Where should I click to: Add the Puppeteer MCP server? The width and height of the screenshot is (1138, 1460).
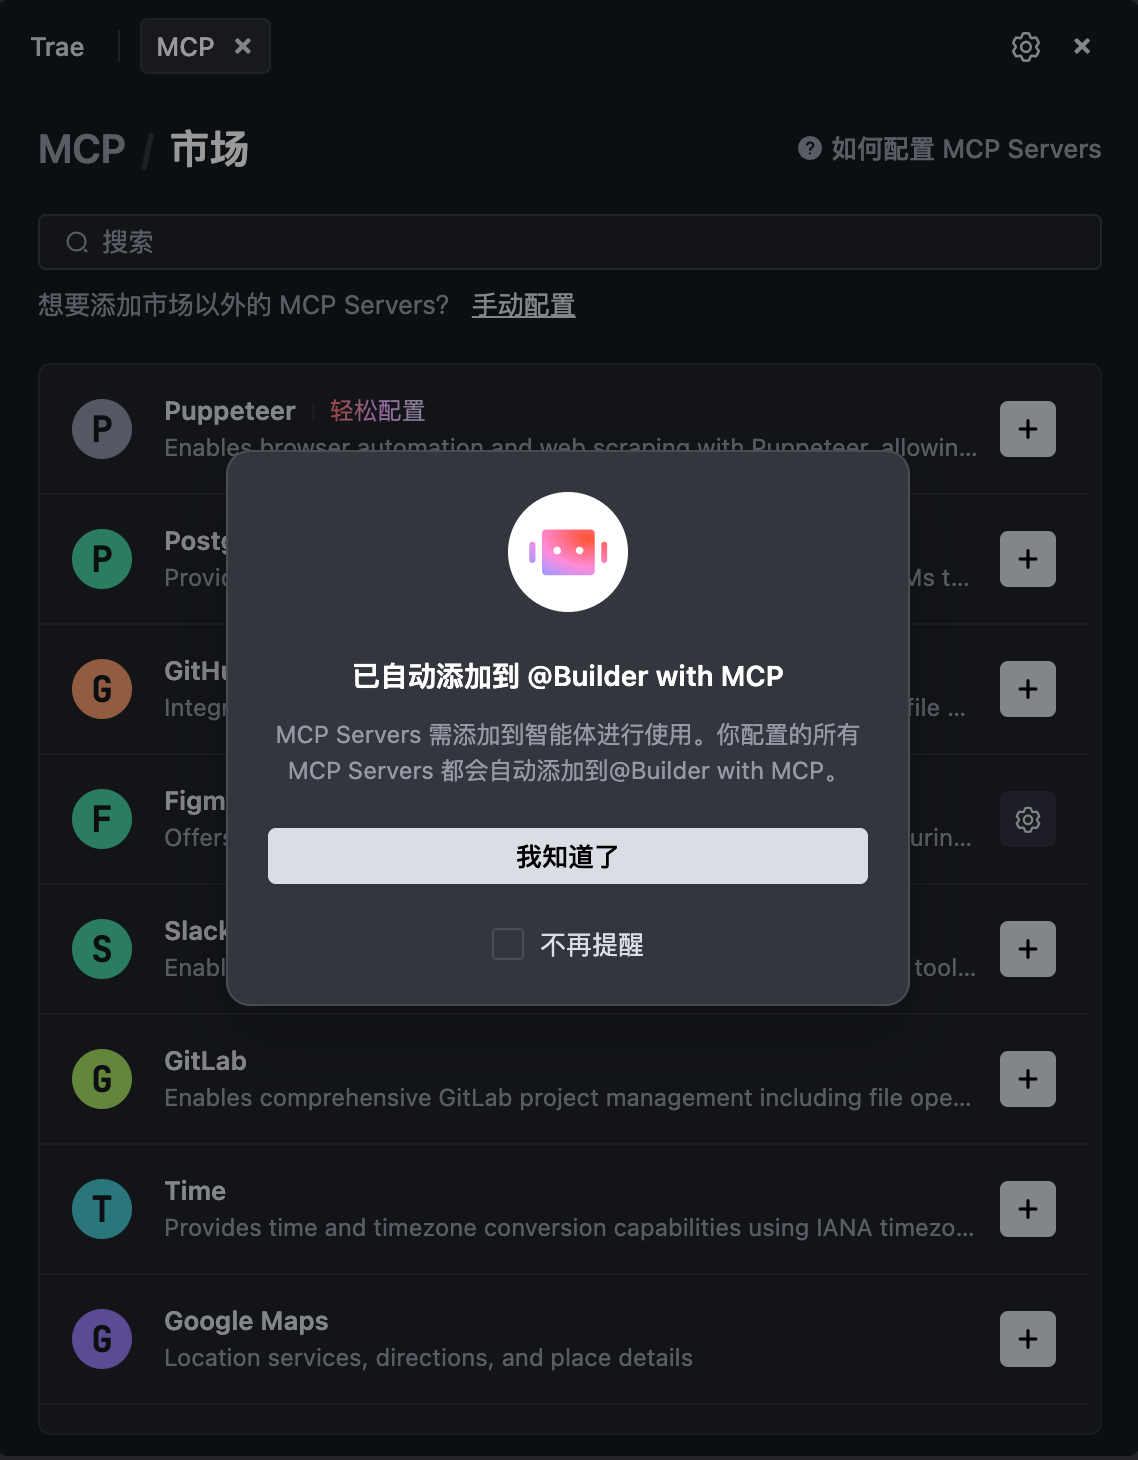tap(1028, 429)
